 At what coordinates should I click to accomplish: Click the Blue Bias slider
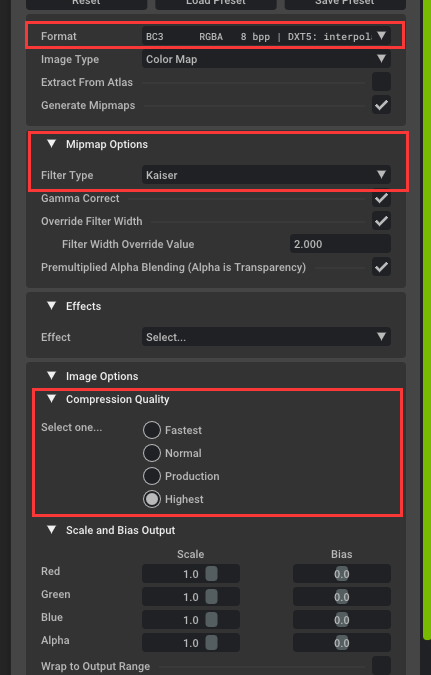point(342,620)
